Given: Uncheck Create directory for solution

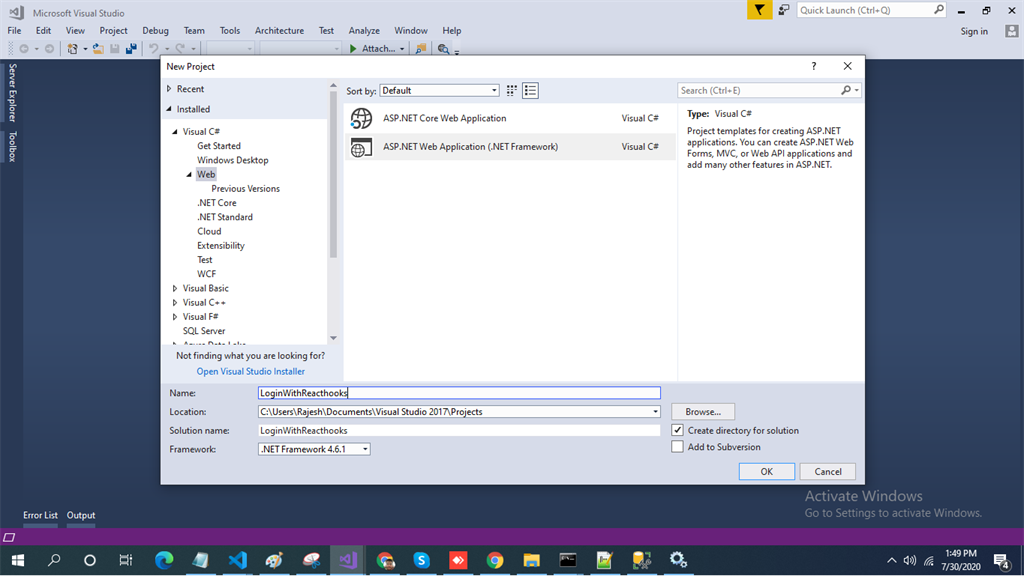Looking at the screenshot, I should pyautogui.click(x=677, y=430).
